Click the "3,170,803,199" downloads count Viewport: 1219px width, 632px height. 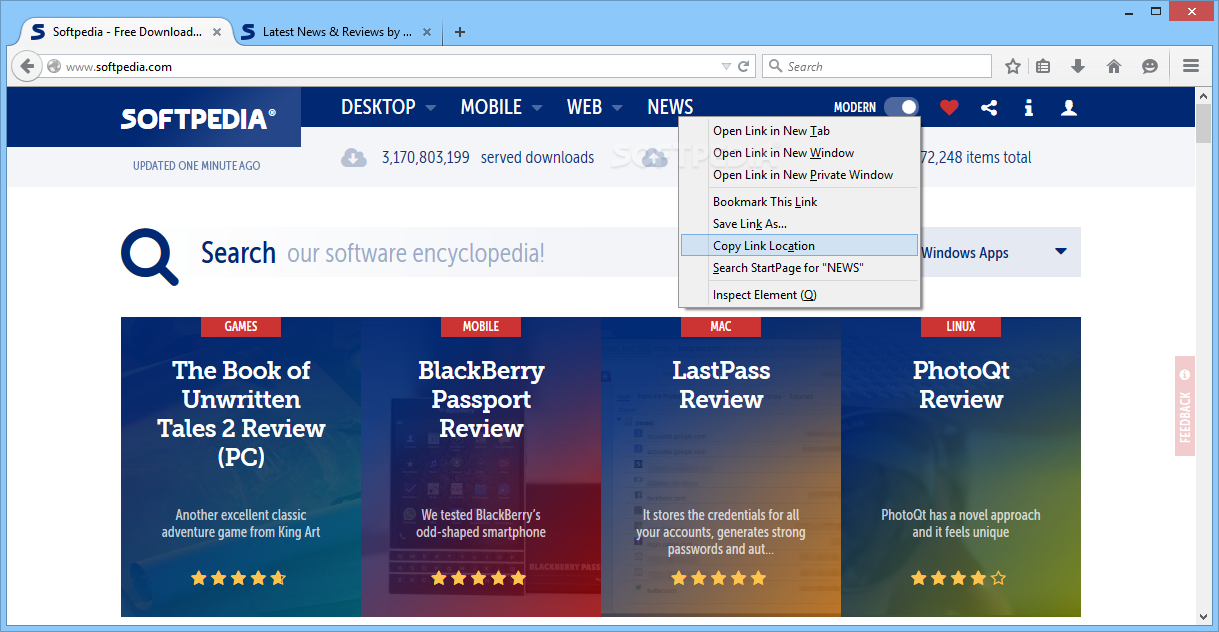pos(426,157)
